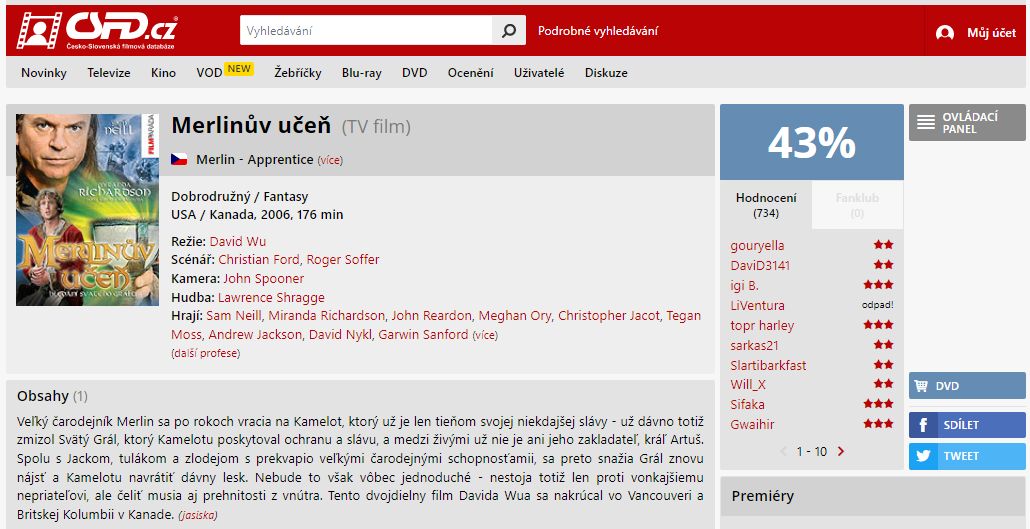Image resolution: width=1030 pixels, height=529 pixels.
Task: Open Andrew Jackson's page
Action: click(256, 334)
